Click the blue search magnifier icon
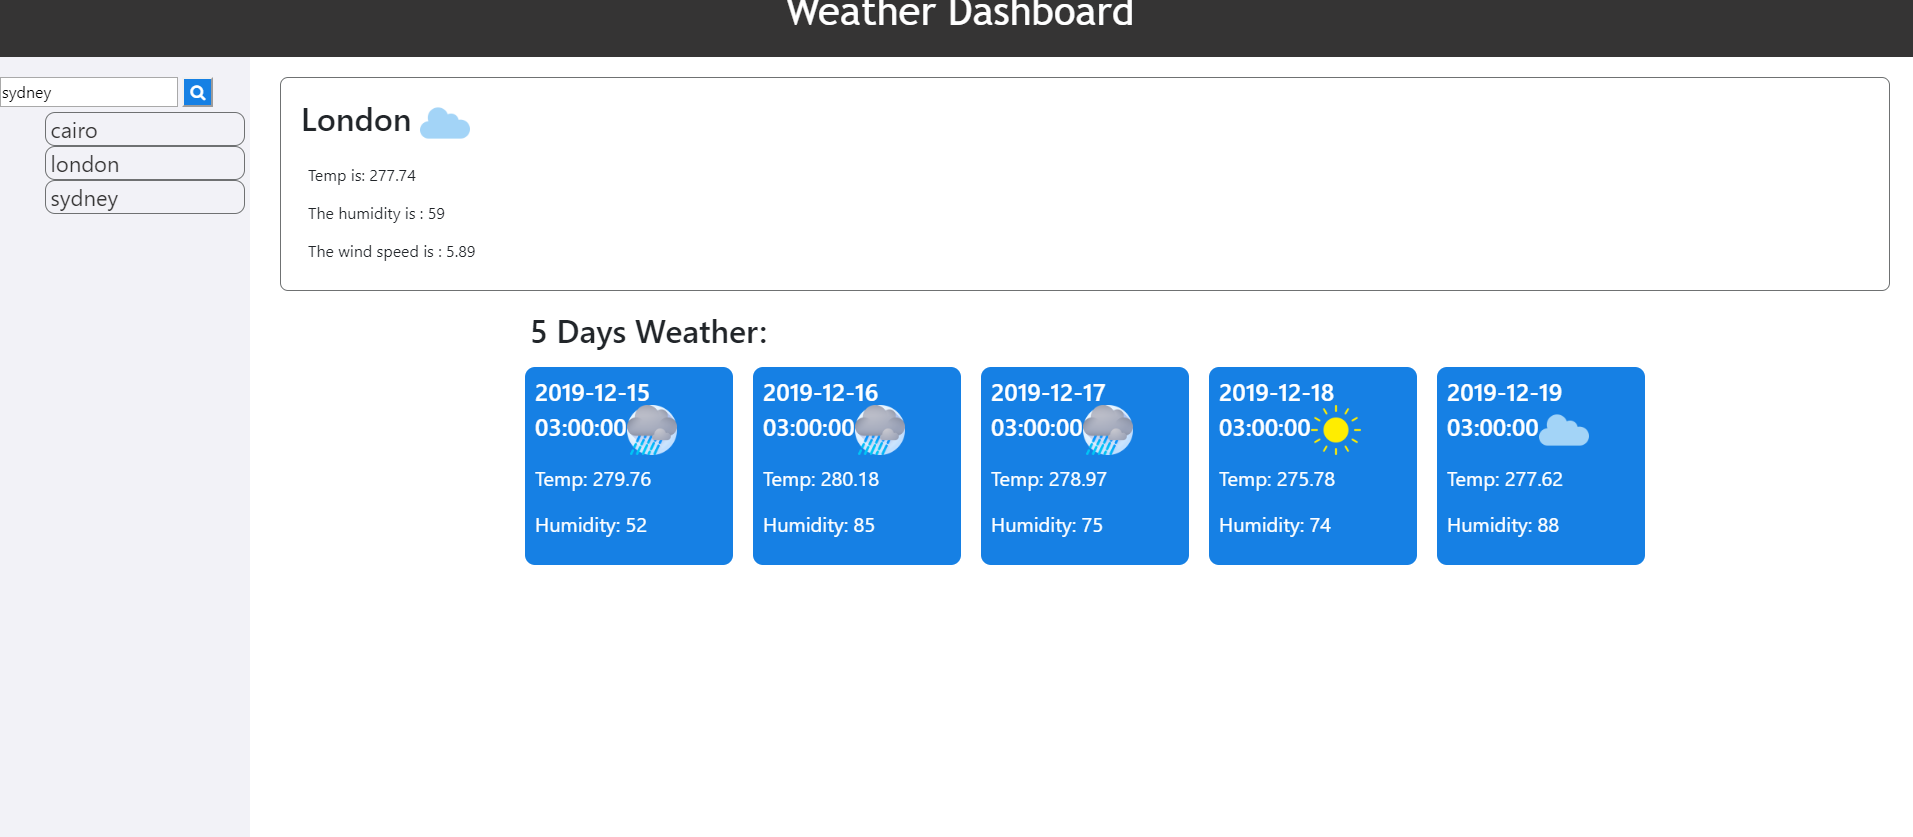 [x=197, y=92]
